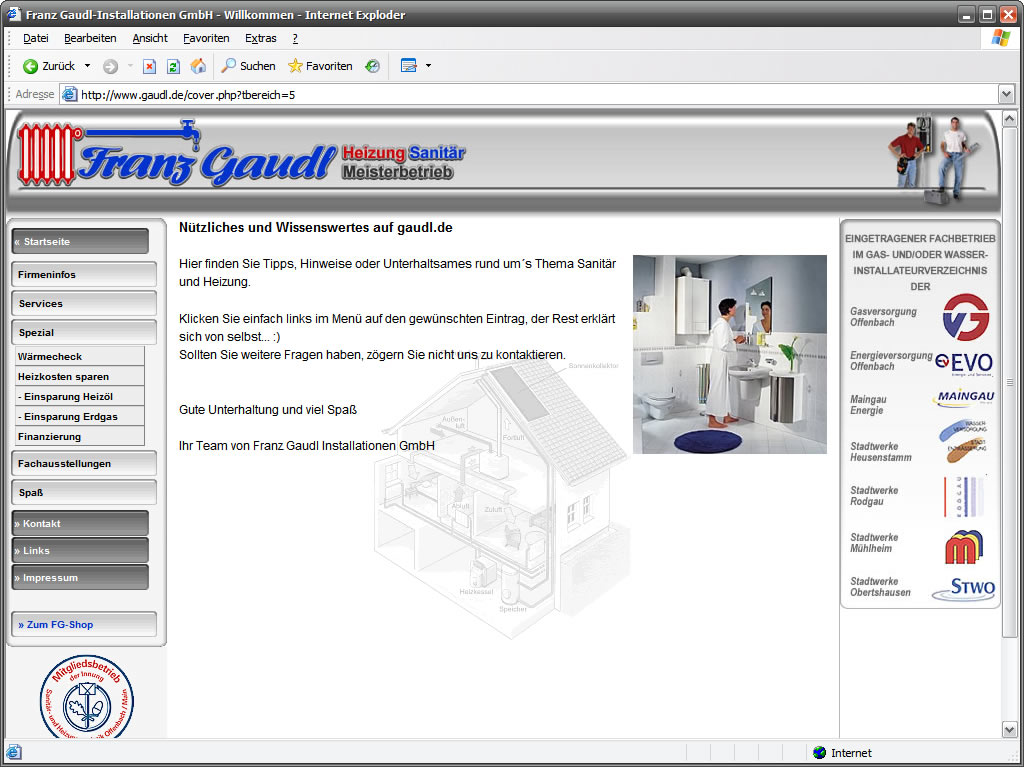Click the EVO Energieversorgung Offenbach logo
Image resolution: width=1024 pixels, height=768 pixels.
point(964,363)
